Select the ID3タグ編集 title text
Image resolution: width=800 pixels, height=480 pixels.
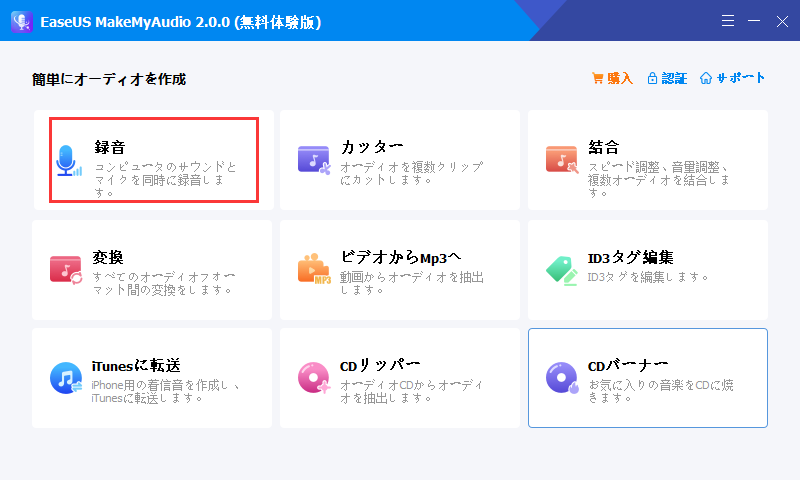click(631, 257)
